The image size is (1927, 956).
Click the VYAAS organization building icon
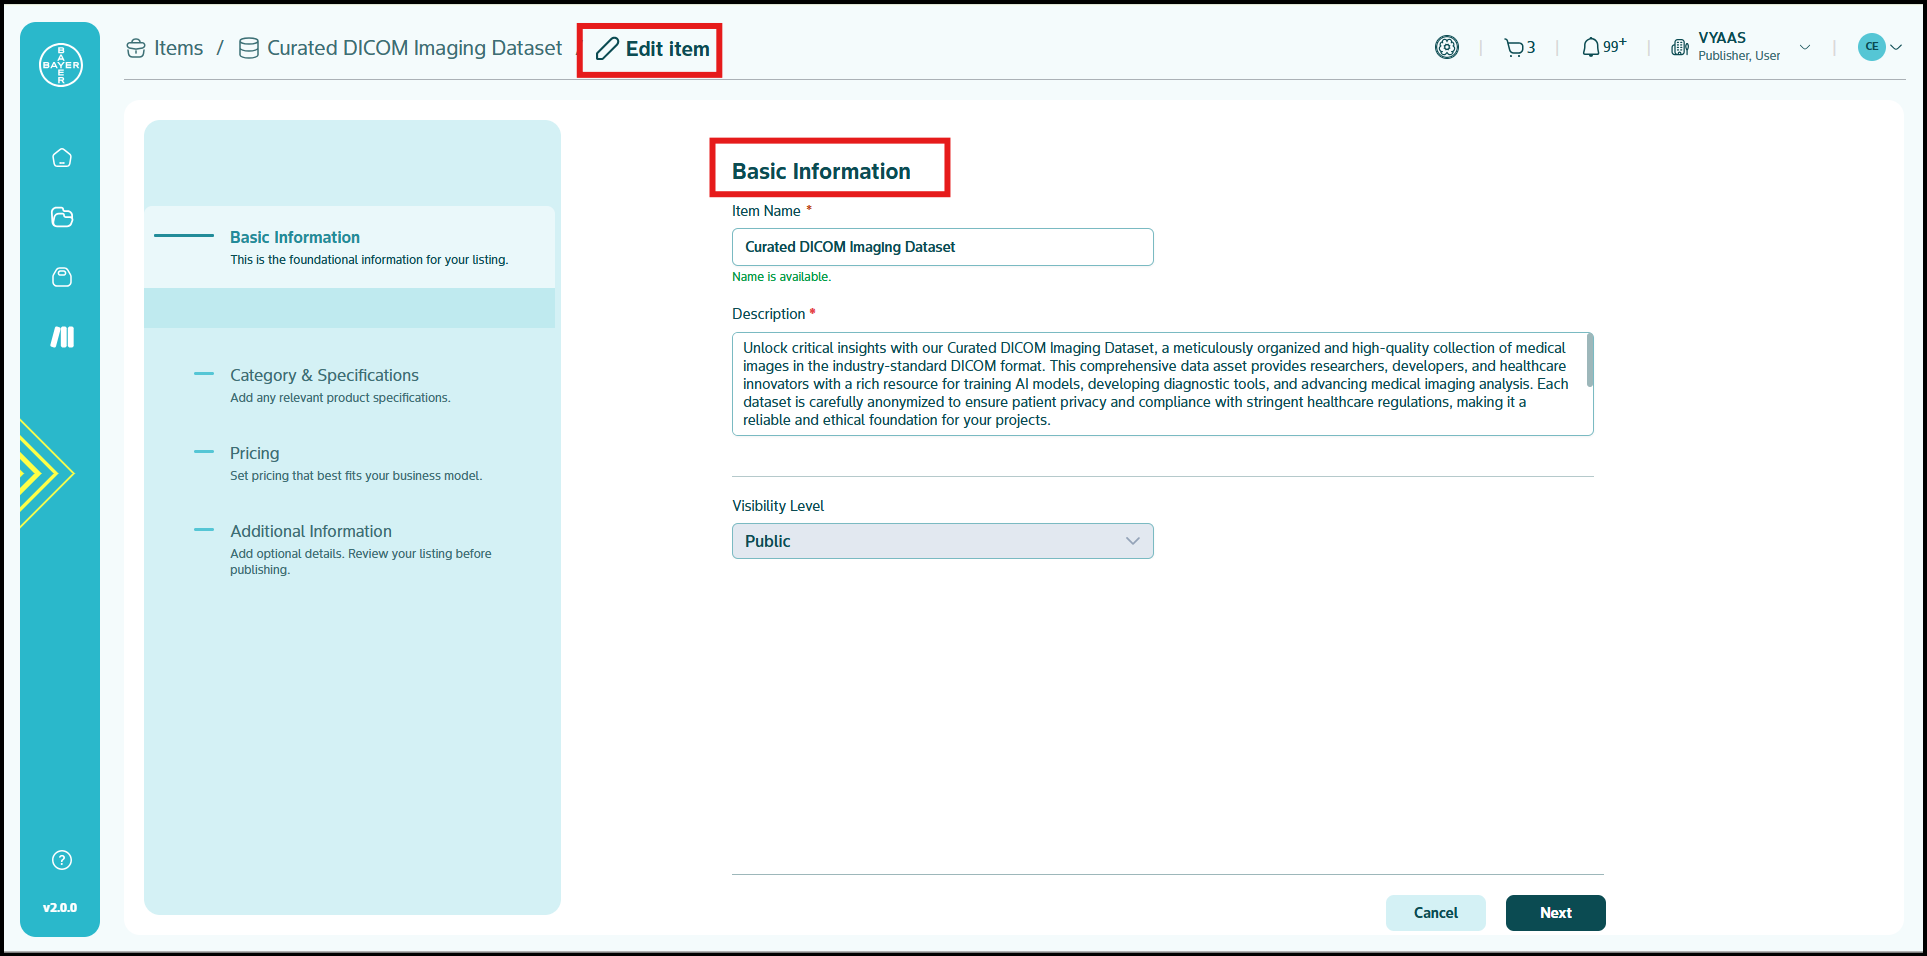1679,47
